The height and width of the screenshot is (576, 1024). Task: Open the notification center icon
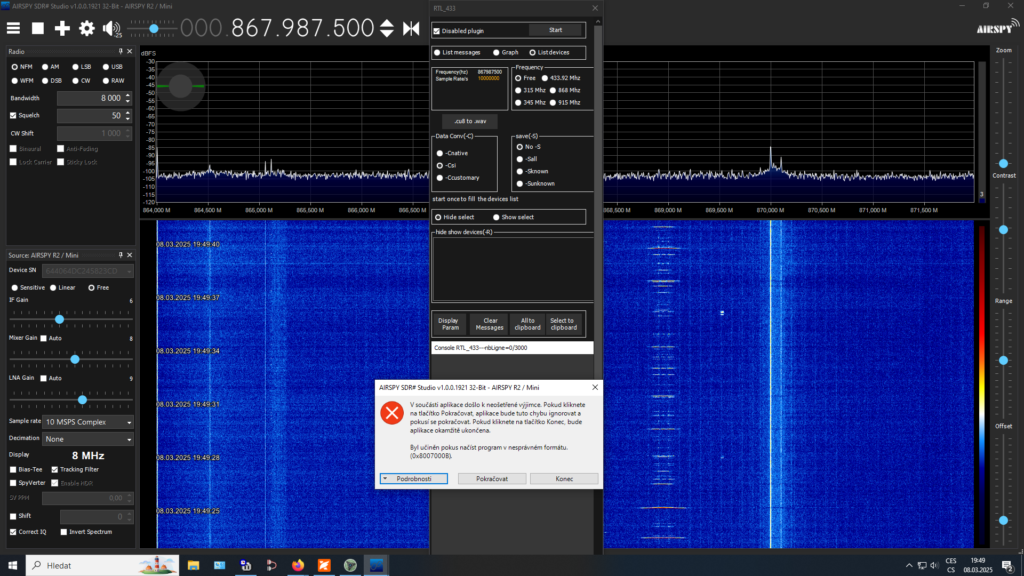pyautogui.click(x=1008, y=566)
